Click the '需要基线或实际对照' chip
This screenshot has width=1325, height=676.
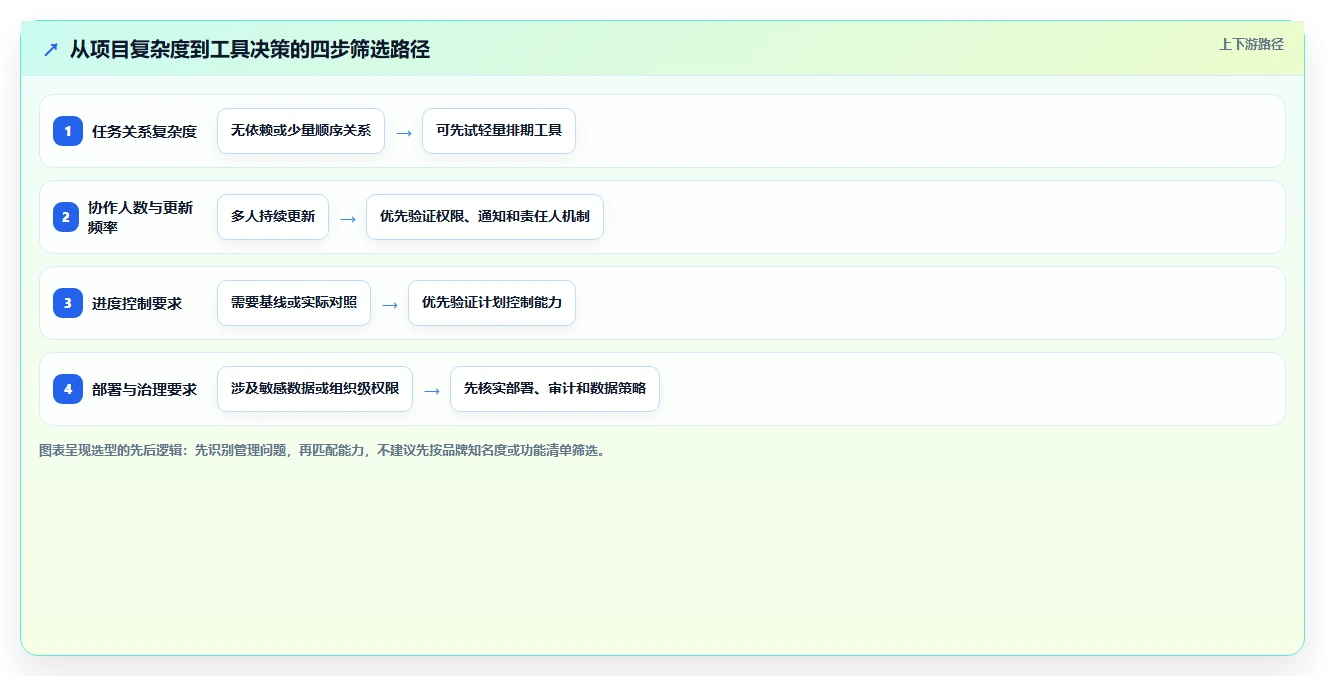coord(294,303)
